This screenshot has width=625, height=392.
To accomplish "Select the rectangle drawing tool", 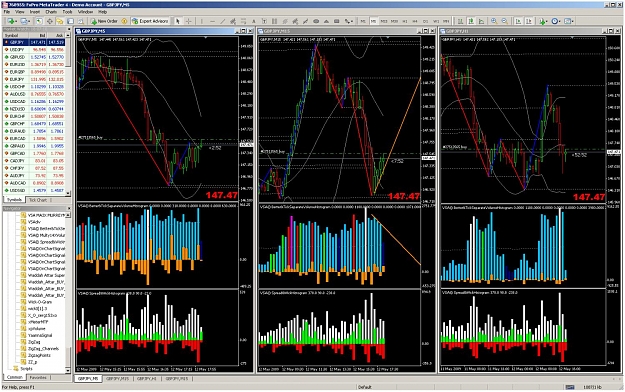I will coord(337,21).
